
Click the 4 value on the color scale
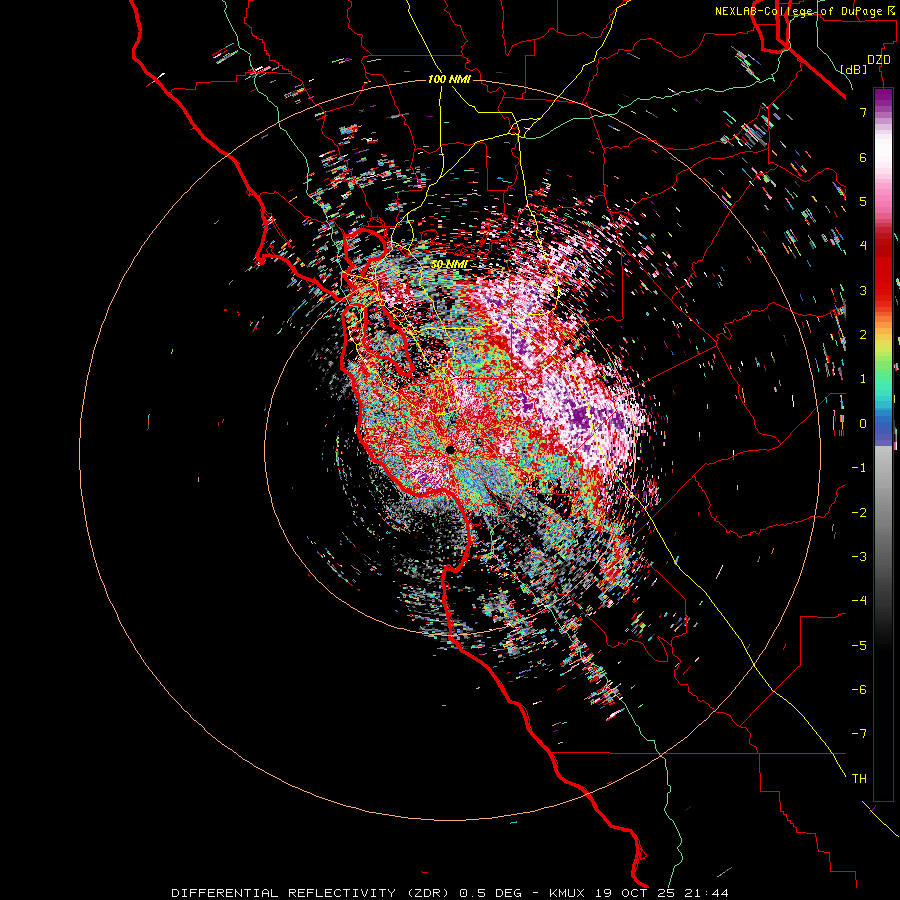(863, 246)
